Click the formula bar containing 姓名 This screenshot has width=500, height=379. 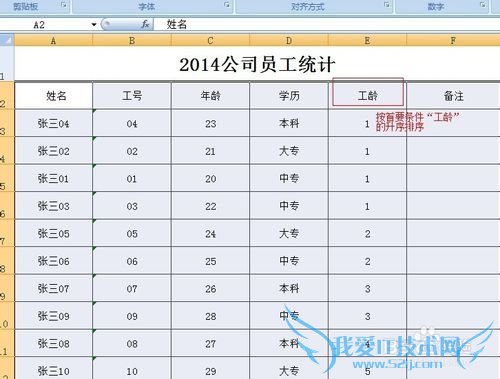[x=327, y=24]
